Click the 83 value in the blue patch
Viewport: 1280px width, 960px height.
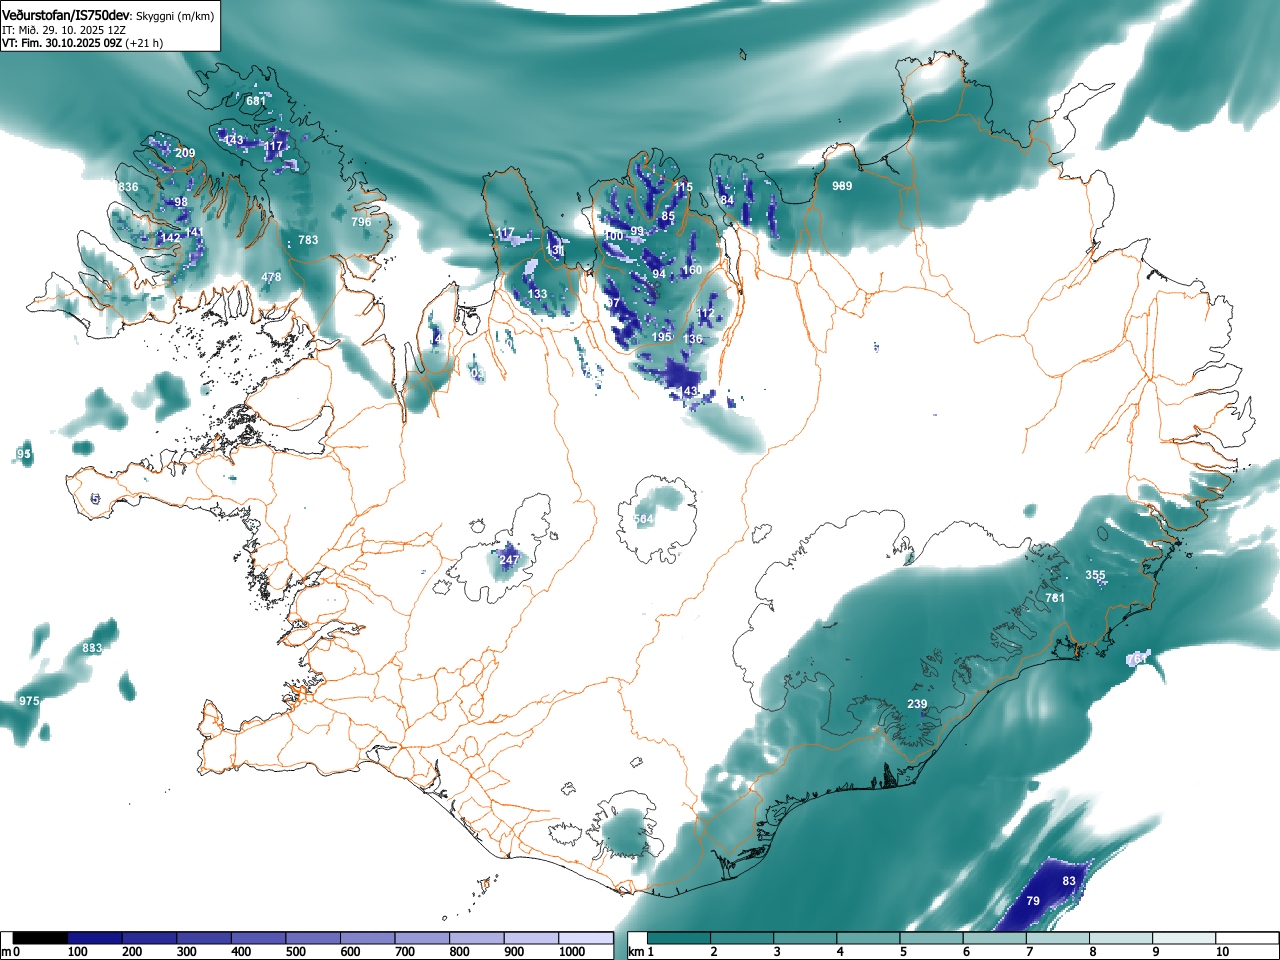(x=1069, y=881)
